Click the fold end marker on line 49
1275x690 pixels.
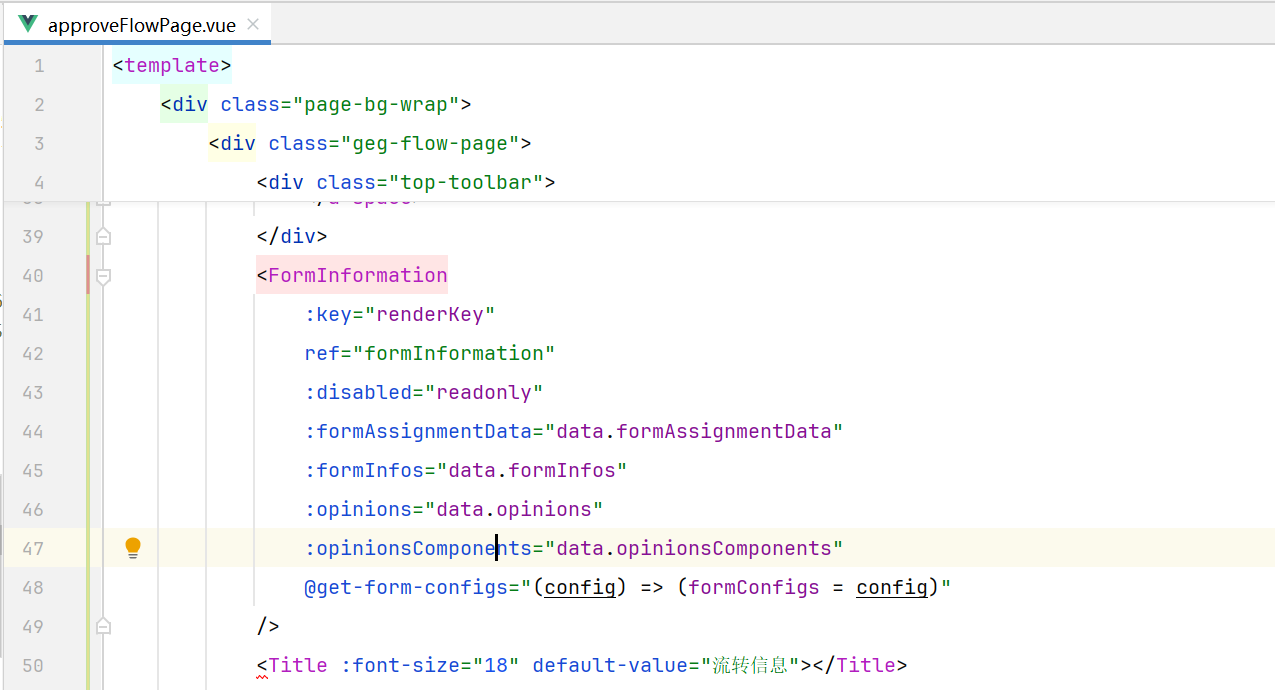tap(103, 626)
